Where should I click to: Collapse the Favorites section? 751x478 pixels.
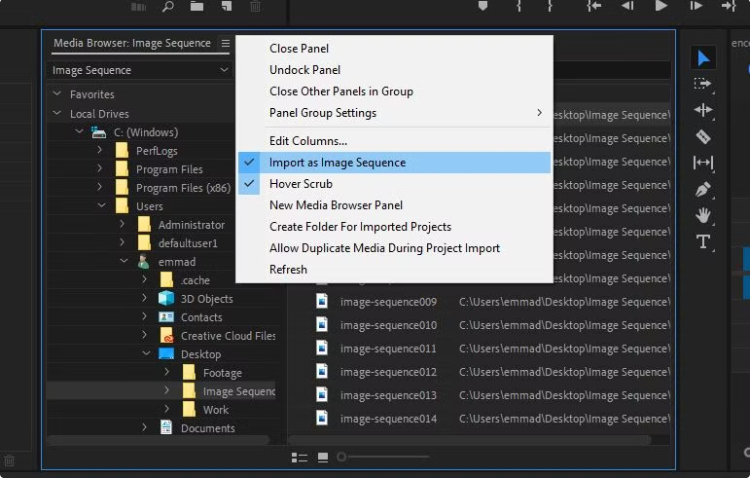pos(57,94)
